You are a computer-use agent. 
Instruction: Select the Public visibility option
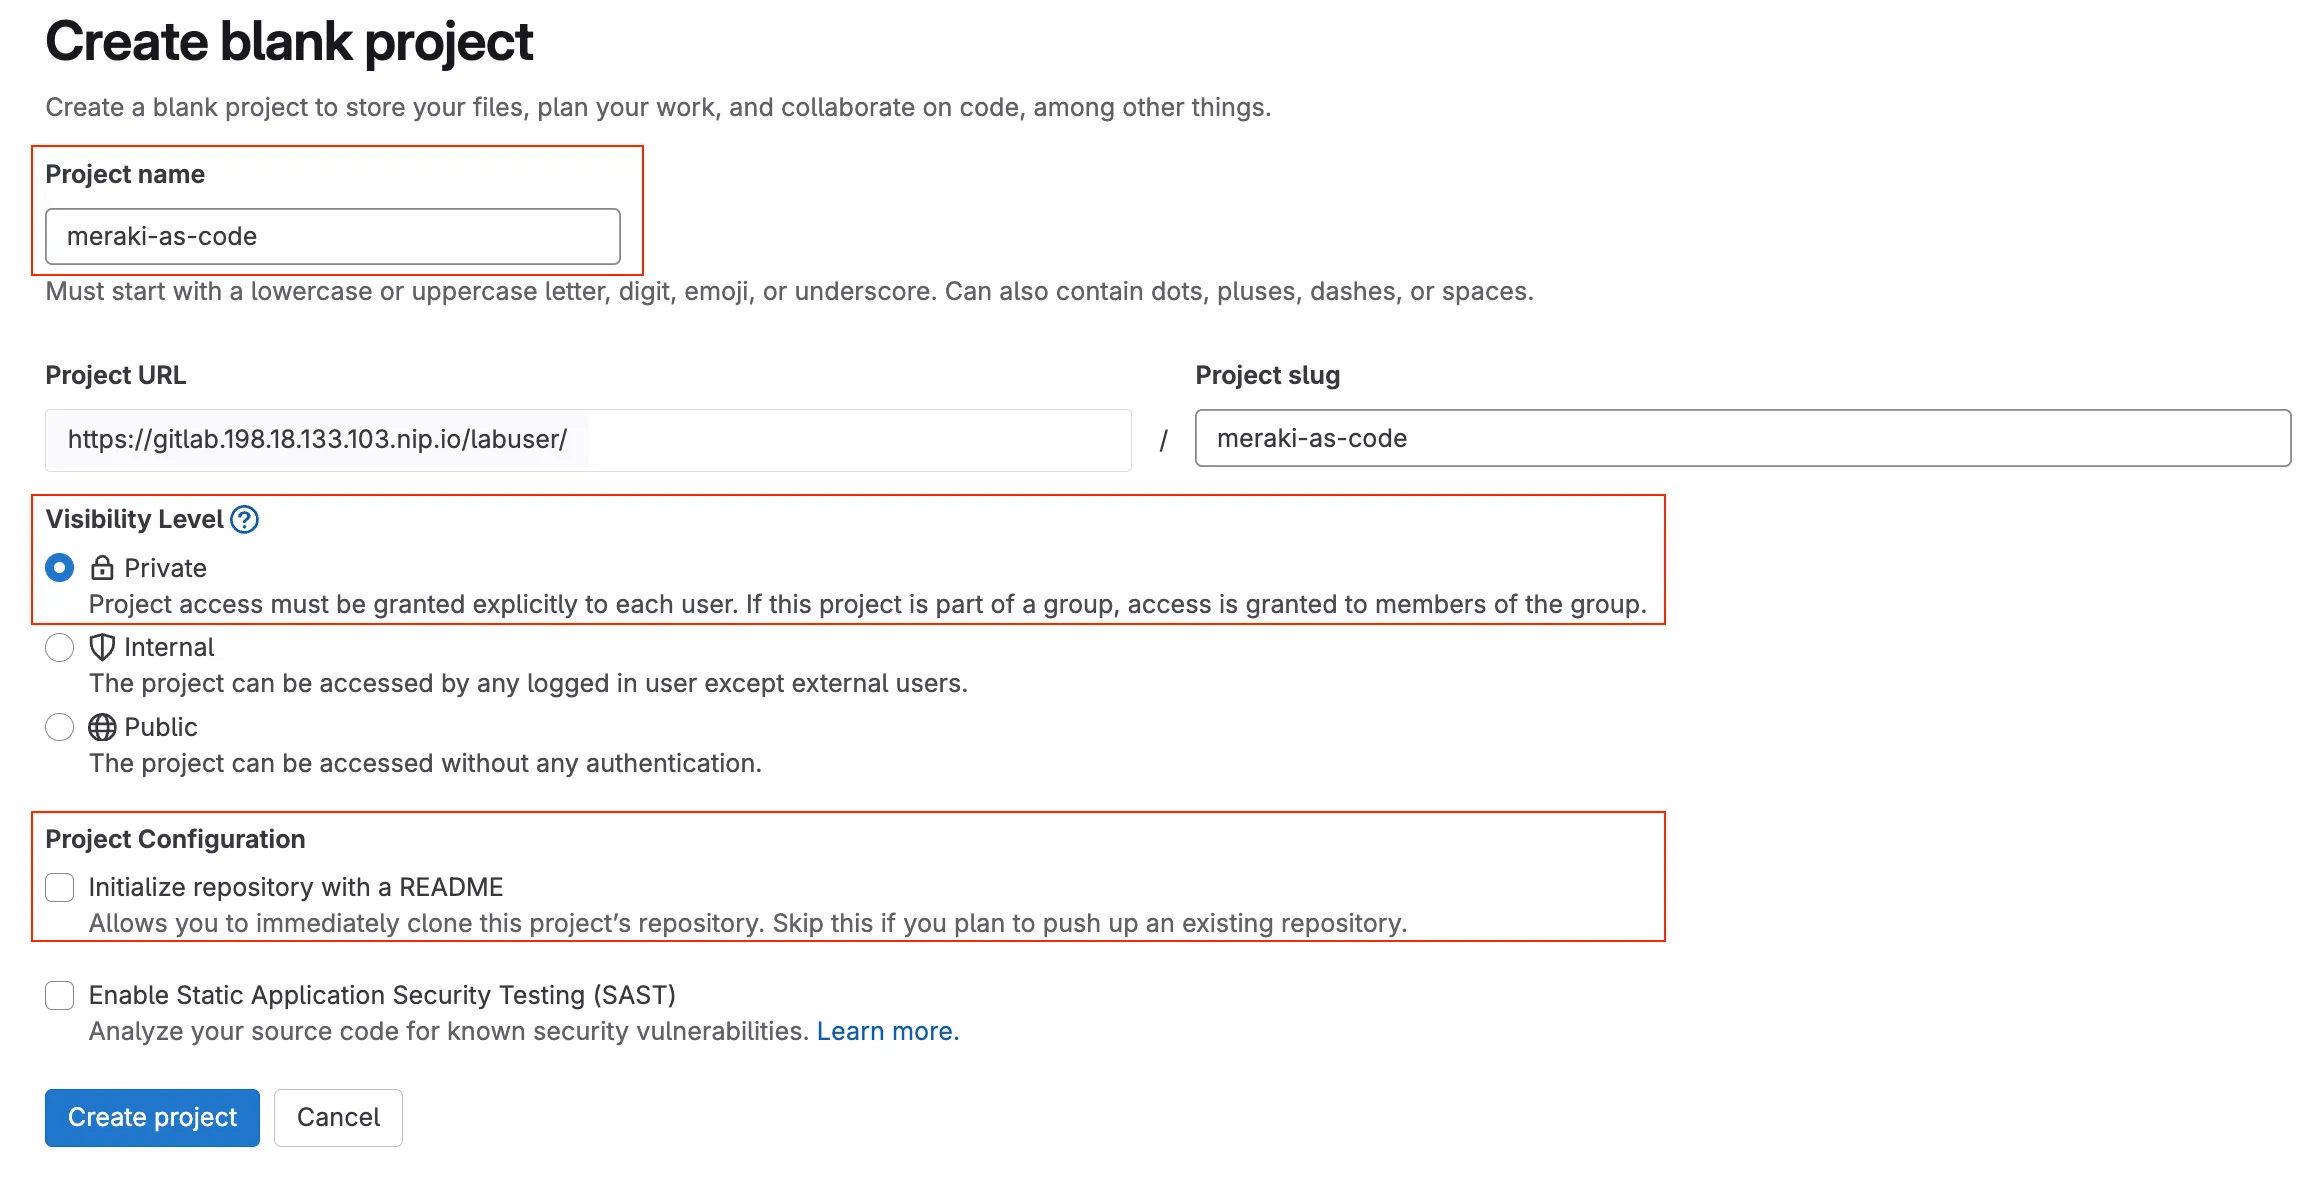coord(59,727)
